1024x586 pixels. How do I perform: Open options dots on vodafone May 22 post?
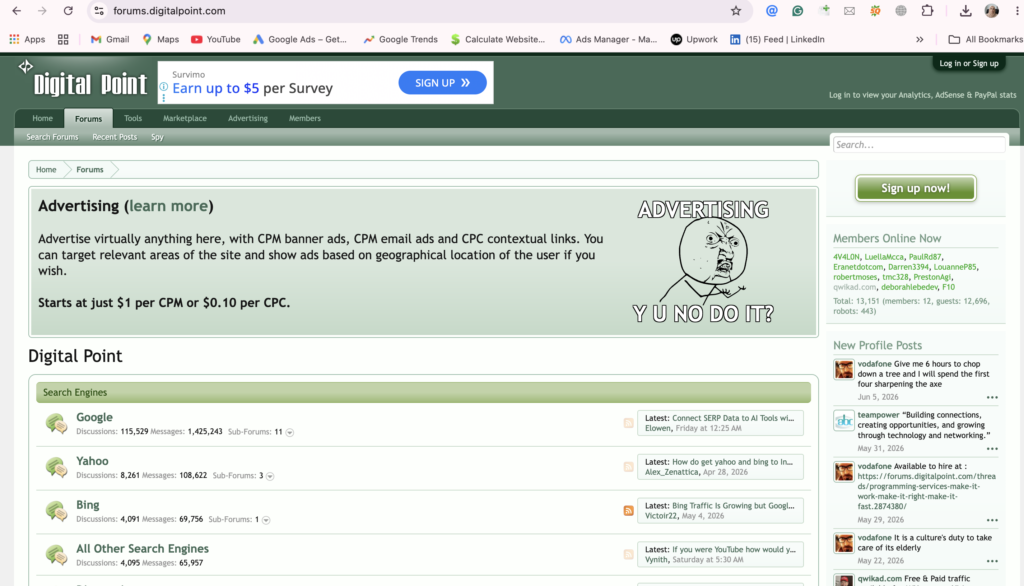coord(992,561)
